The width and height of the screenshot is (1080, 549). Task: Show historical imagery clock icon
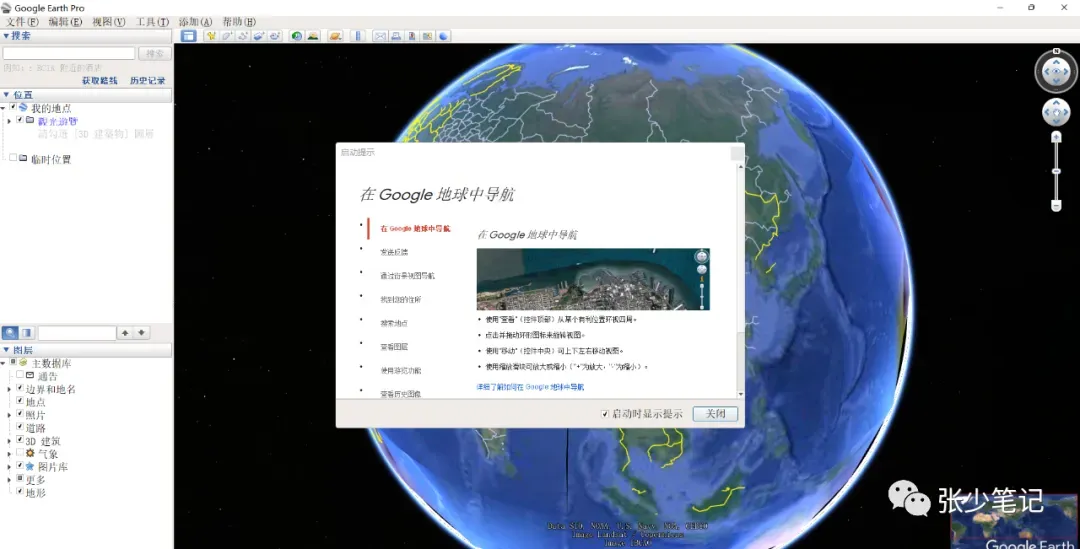pos(297,36)
